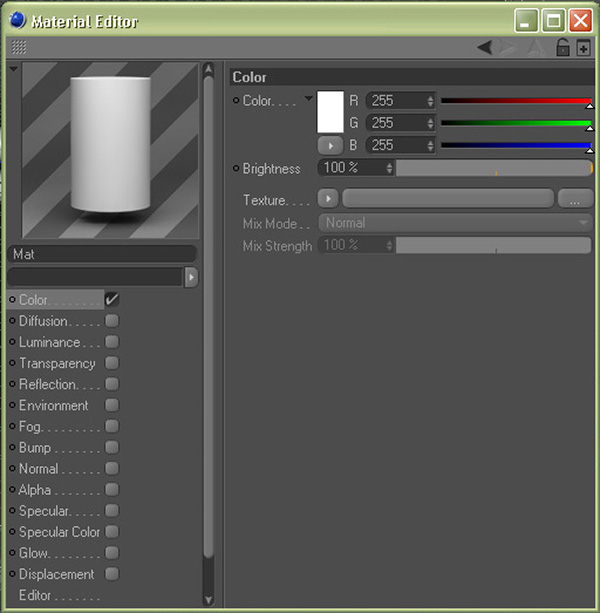600x613 pixels.
Task: Click the empty Texture name bar
Action: tap(448, 199)
